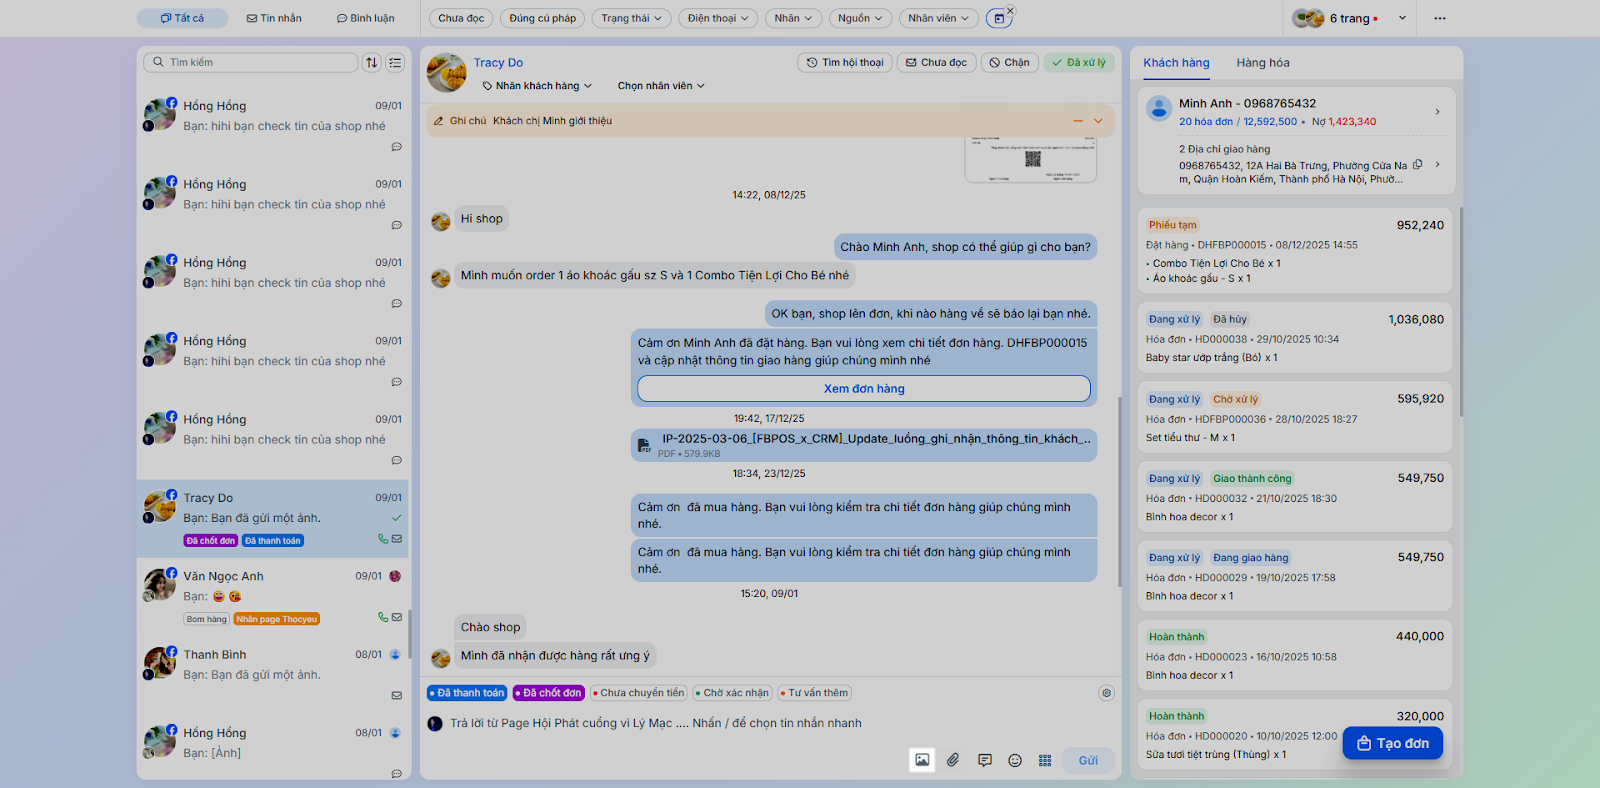1600x788 pixels.
Task: Open the Nhãn filter dropdown
Action: (794, 18)
